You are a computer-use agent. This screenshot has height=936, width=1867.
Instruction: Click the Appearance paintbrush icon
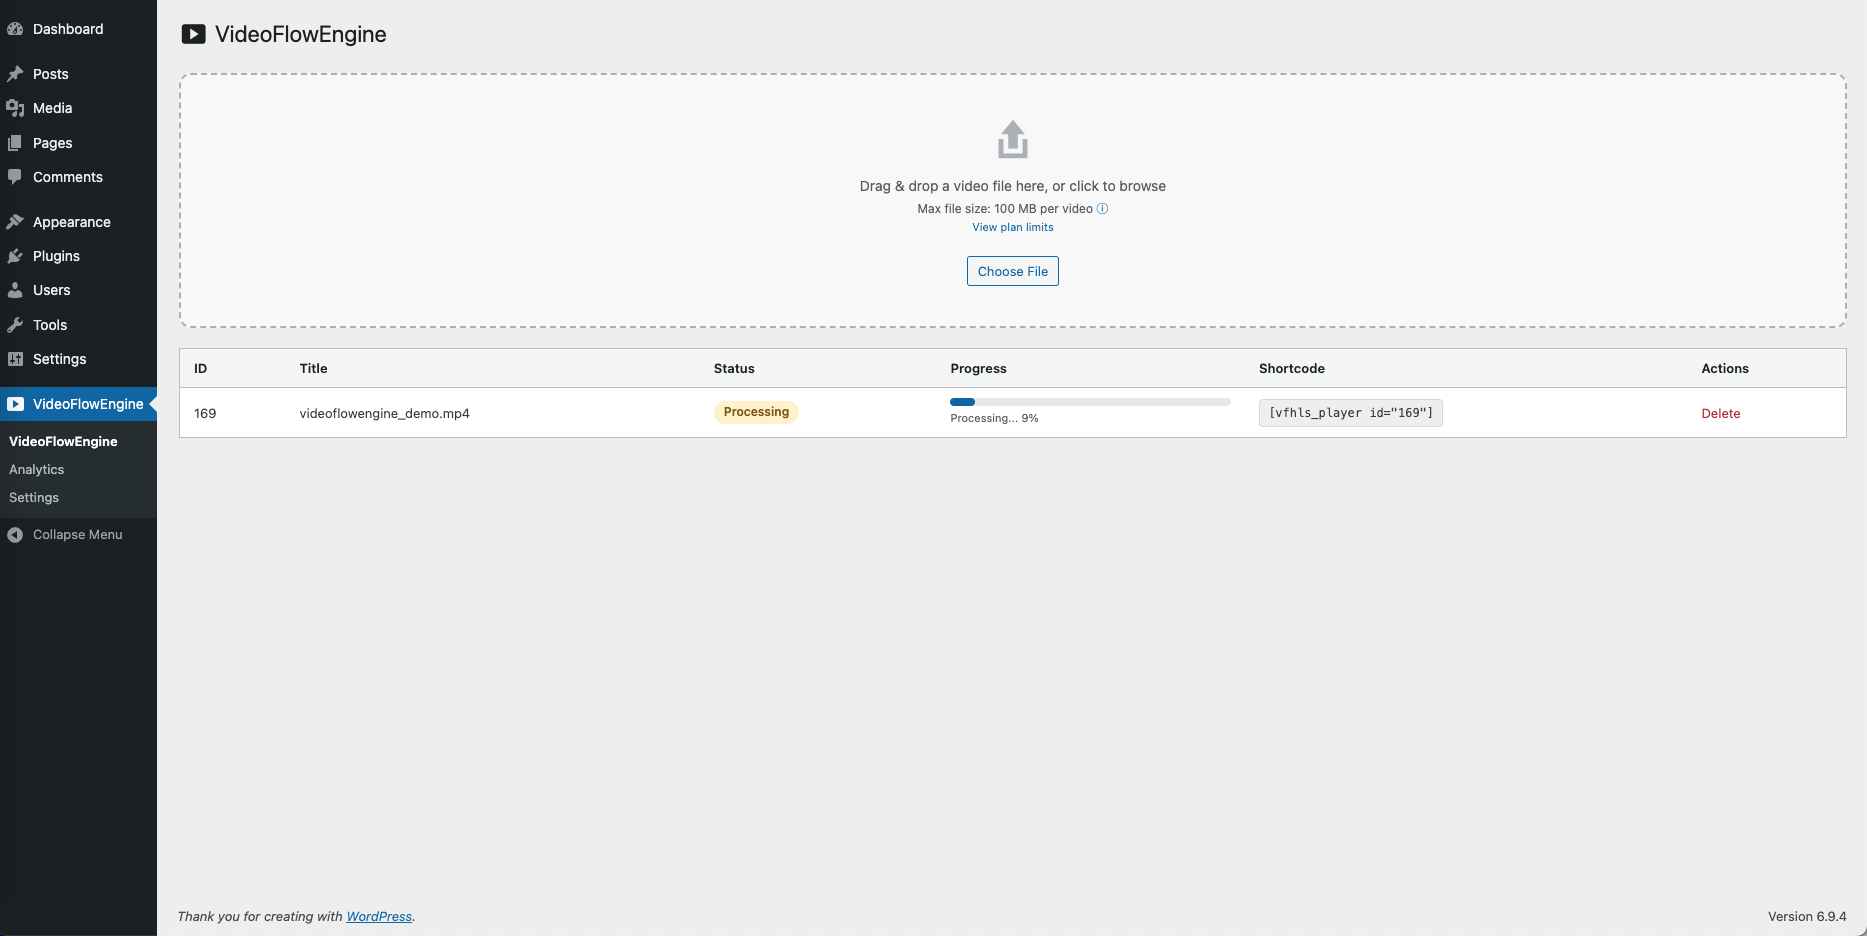pyautogui.click(x=15, y=222)
